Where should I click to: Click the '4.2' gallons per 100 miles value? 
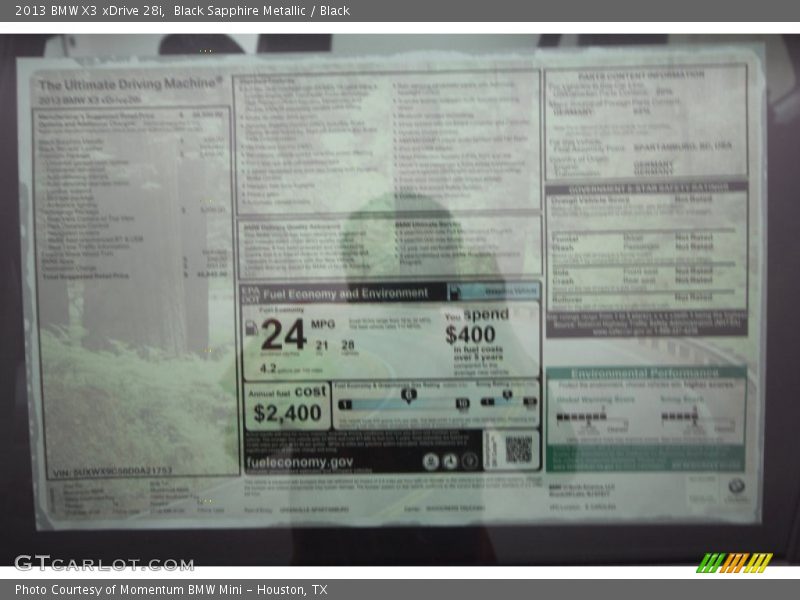[x=268, y=368]
